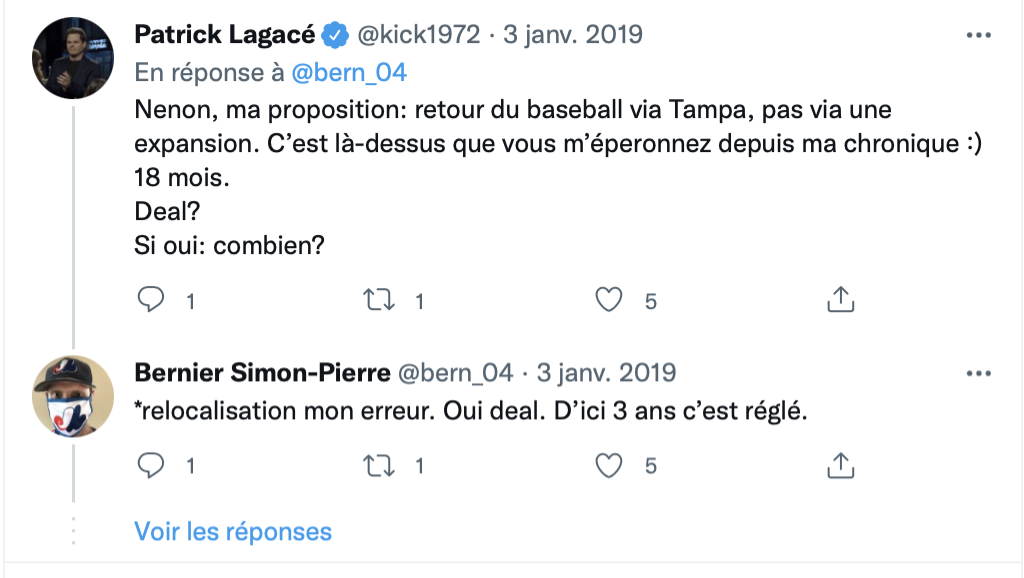Open the @bern_04 mention link
This screenshot has height=578, width=1024.
click(x=349, y=73)
